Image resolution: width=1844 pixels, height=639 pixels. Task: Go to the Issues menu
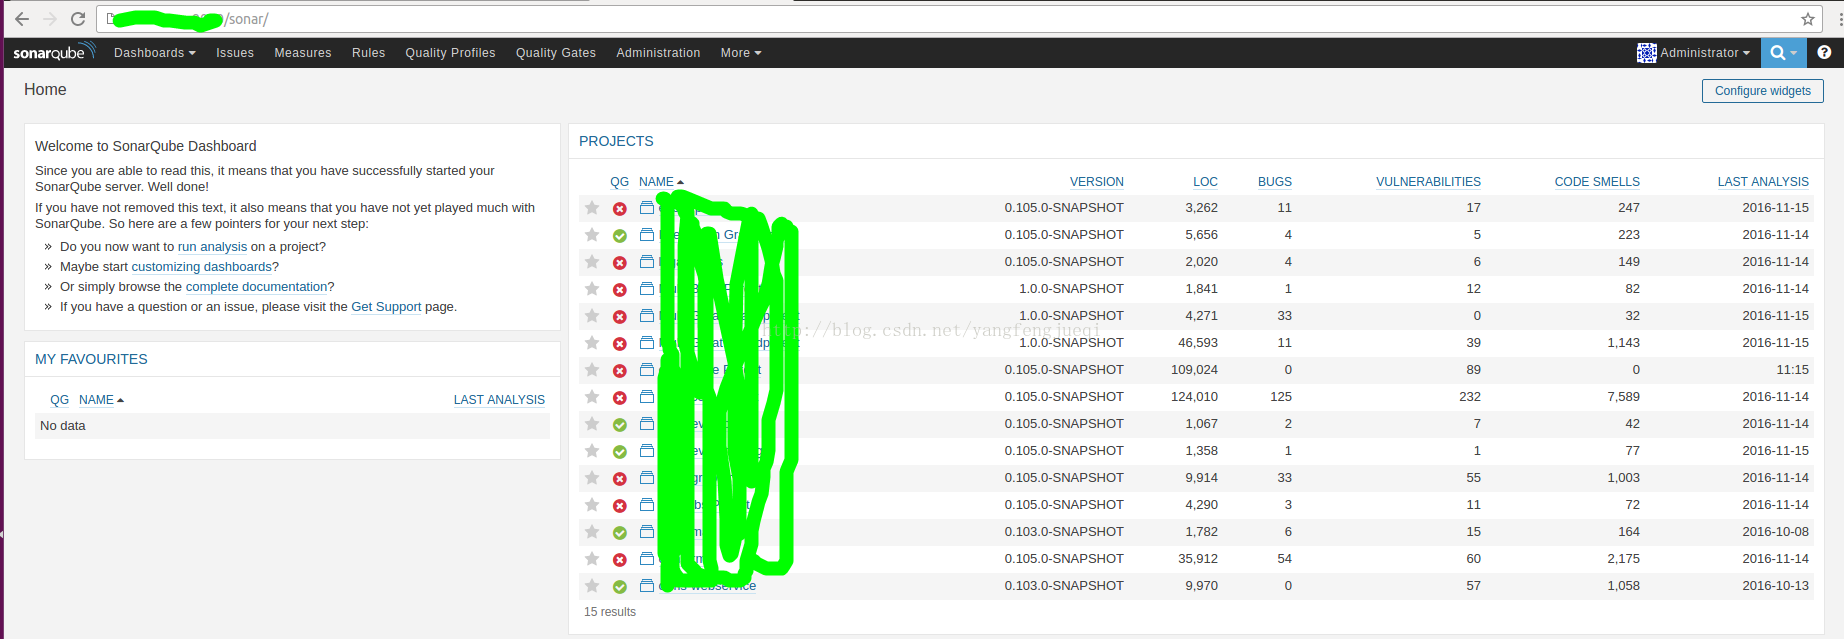click(x=235, y=53)
